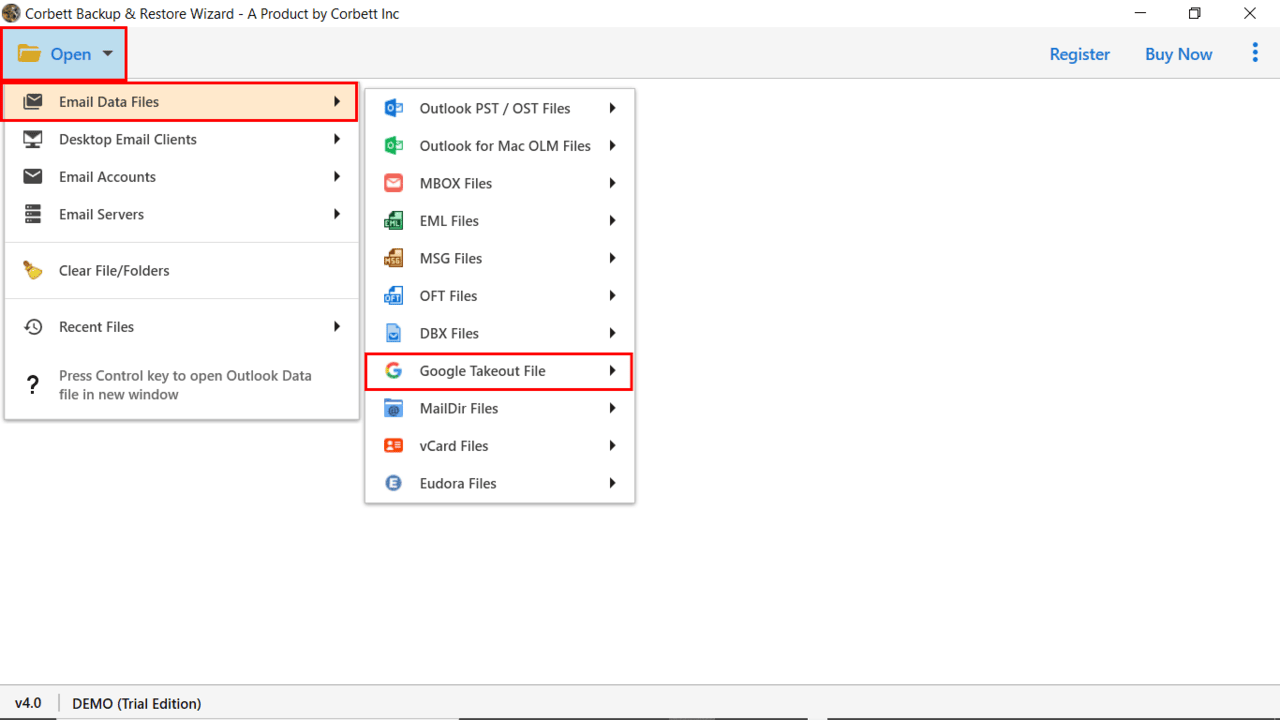
Task: Choose Google Takeout File option
Action: 498,371
